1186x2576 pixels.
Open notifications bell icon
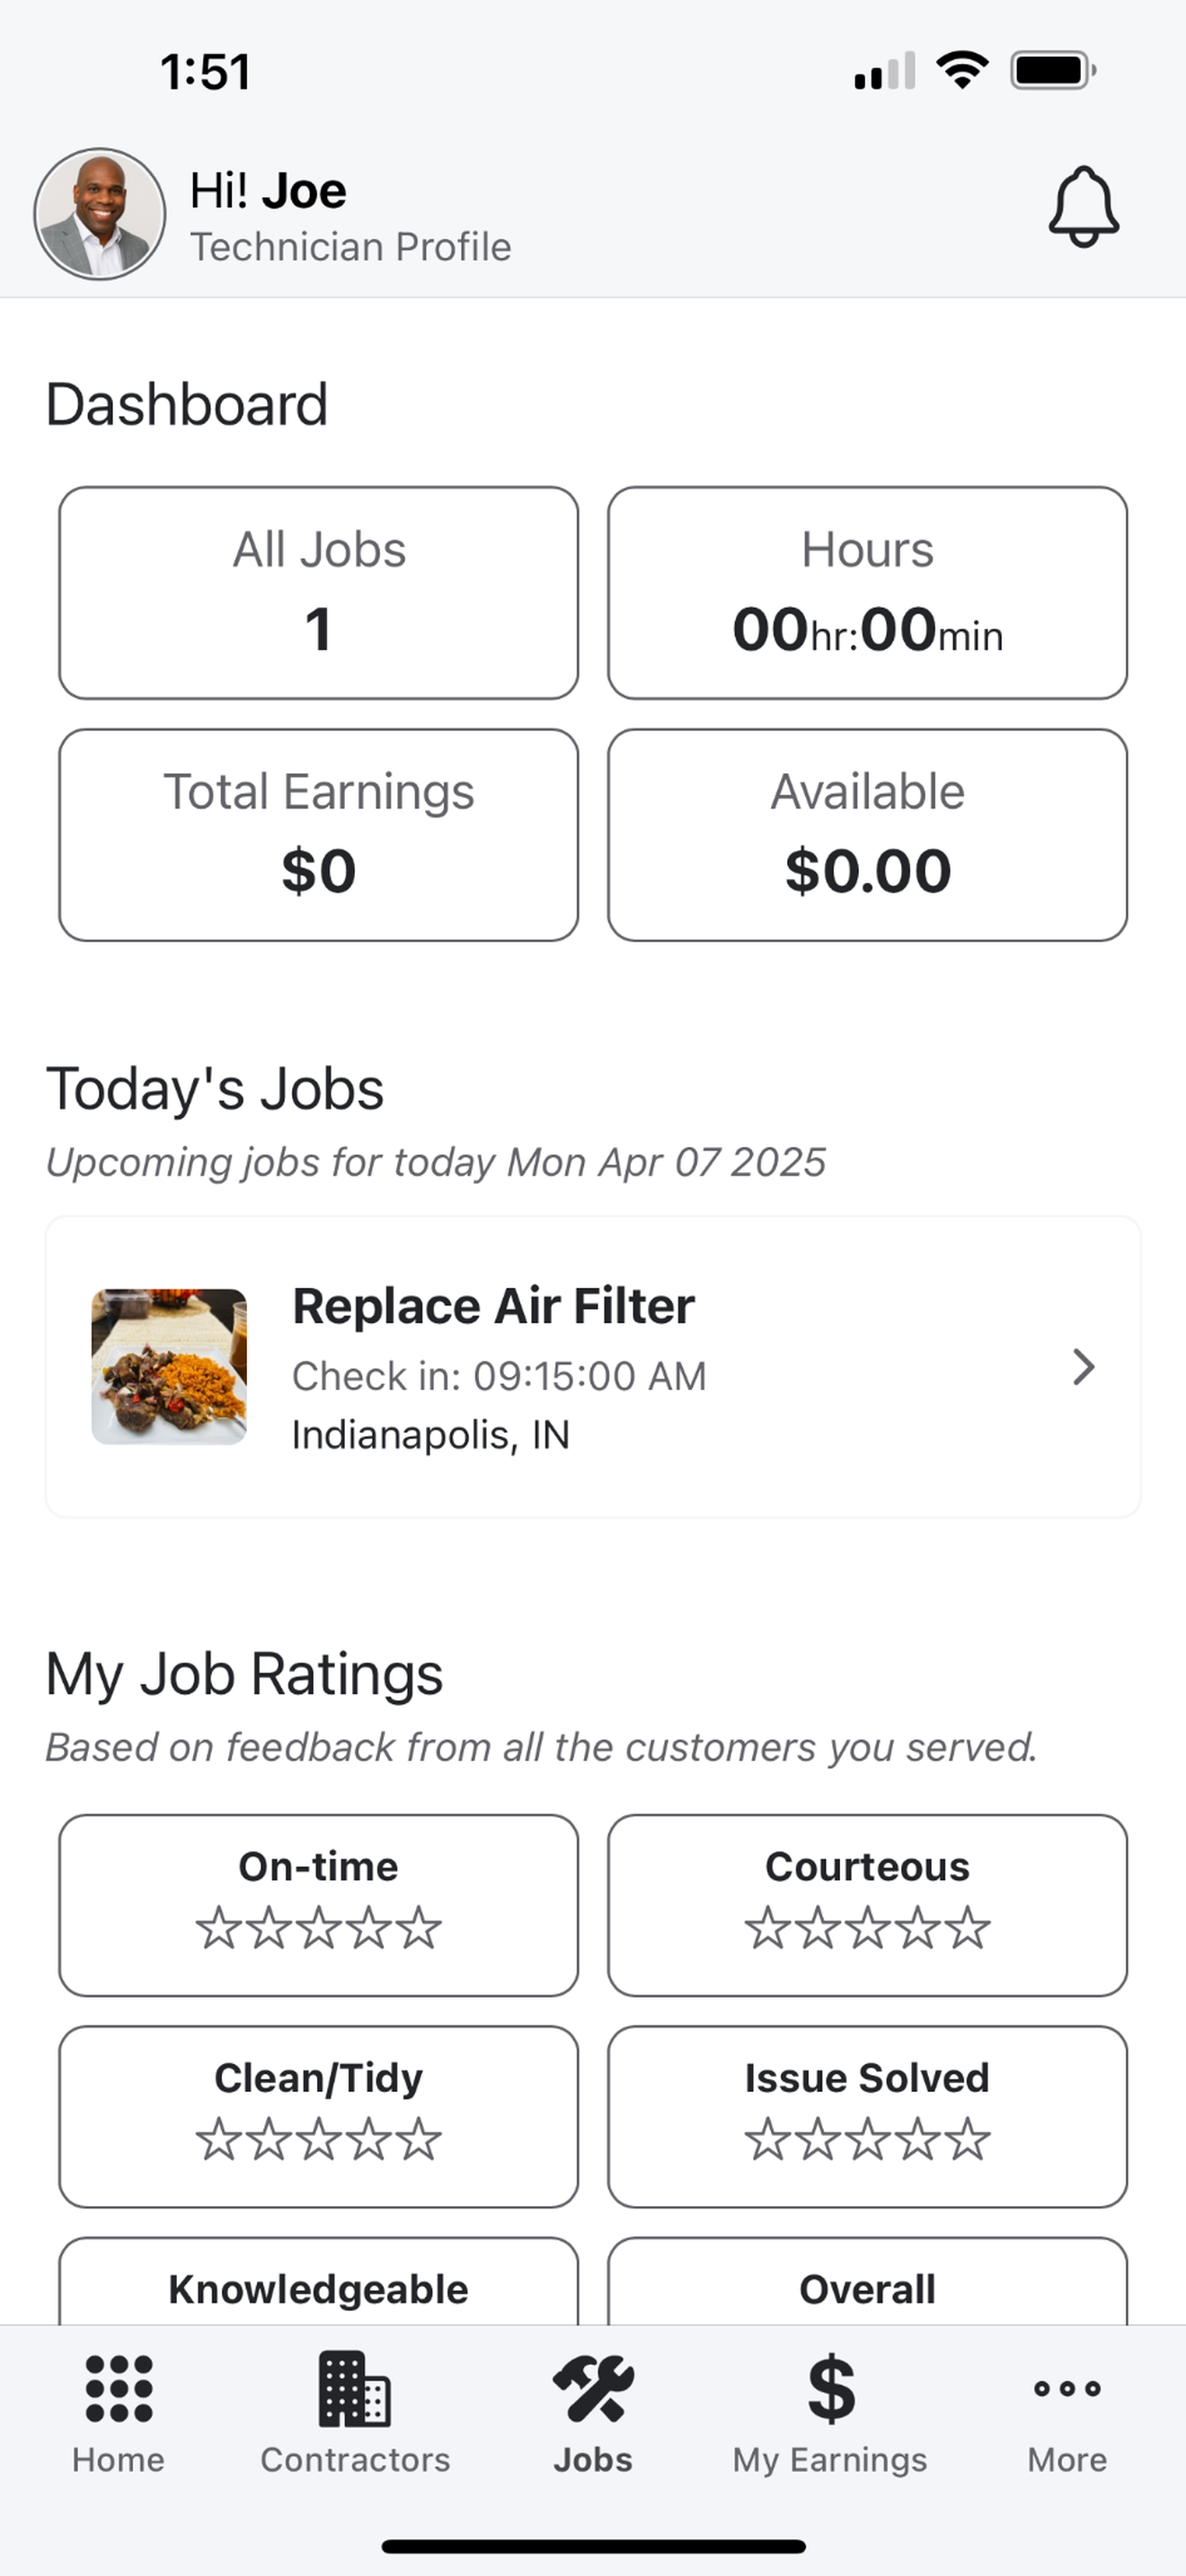[1083, 207]
